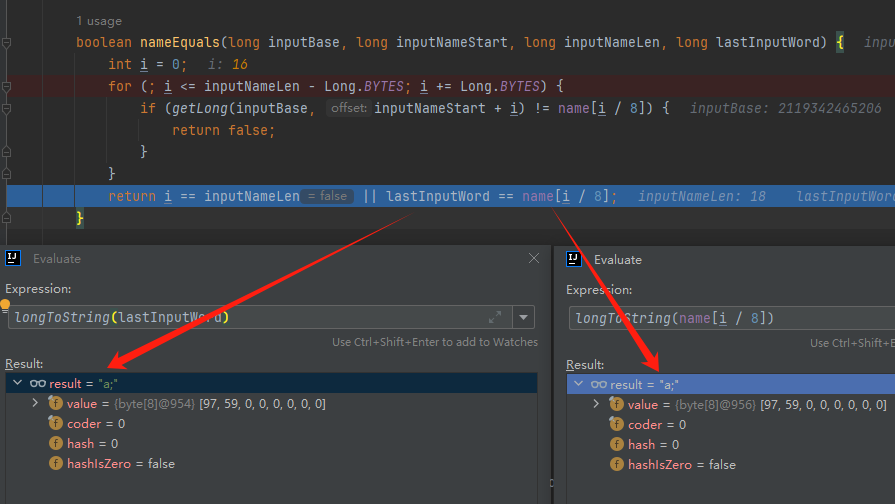Collapse the left result = "a;" node
Image resolution: width=895 pixels, height=504 pixels.
point(17,383)
